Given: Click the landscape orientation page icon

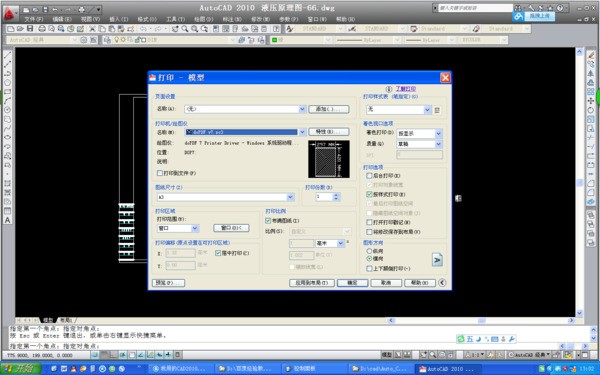Looking at the screenshot, I should coord(437,260).
